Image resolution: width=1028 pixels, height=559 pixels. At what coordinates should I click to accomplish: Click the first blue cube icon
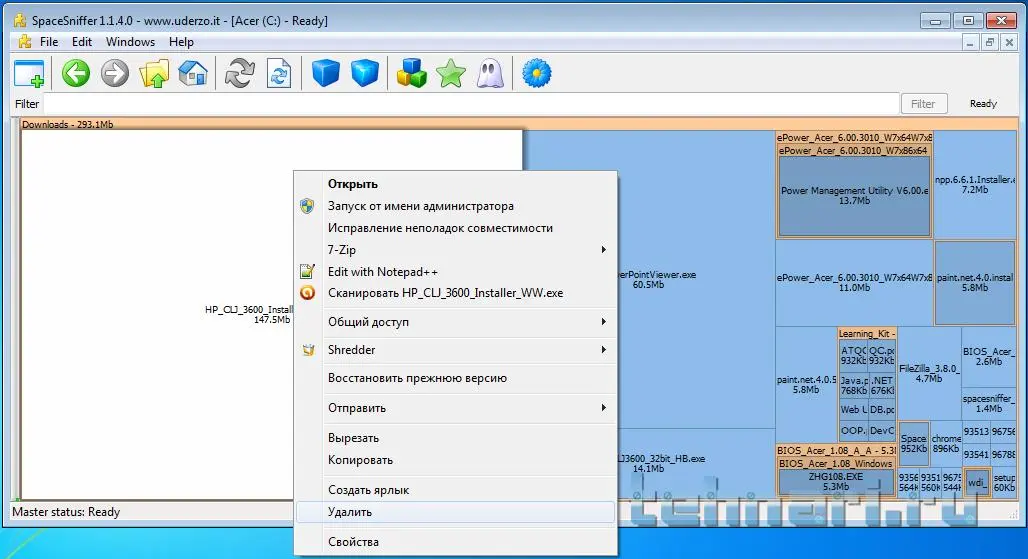(325, 73)
